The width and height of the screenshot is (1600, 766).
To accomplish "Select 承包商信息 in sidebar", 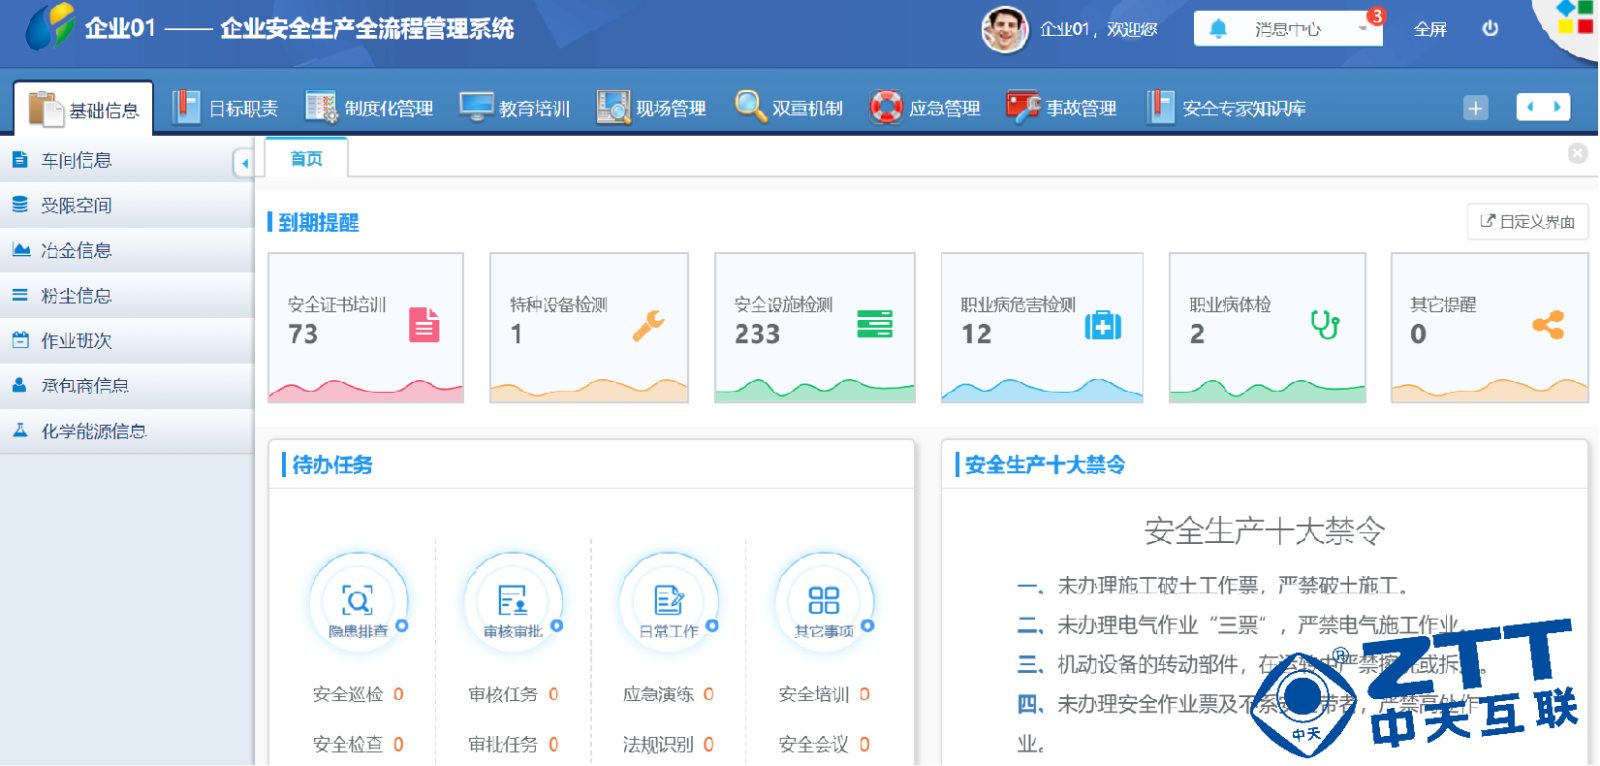I will click(126, 386).
